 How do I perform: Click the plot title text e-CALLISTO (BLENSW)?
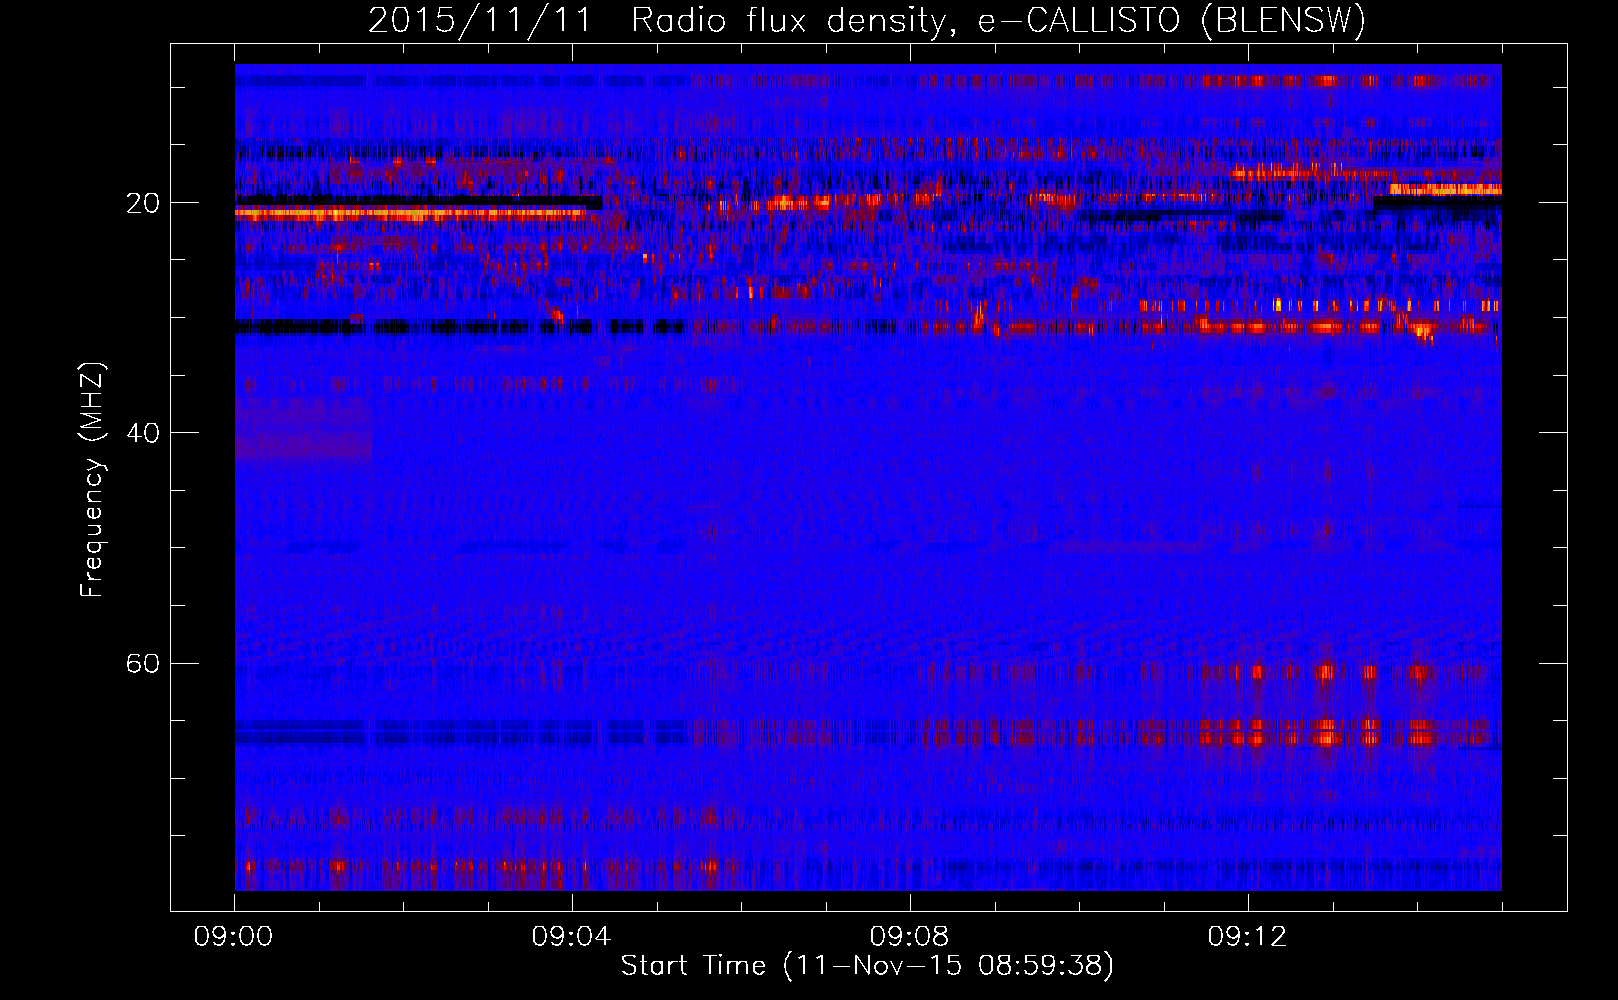tap(1171, 21)
